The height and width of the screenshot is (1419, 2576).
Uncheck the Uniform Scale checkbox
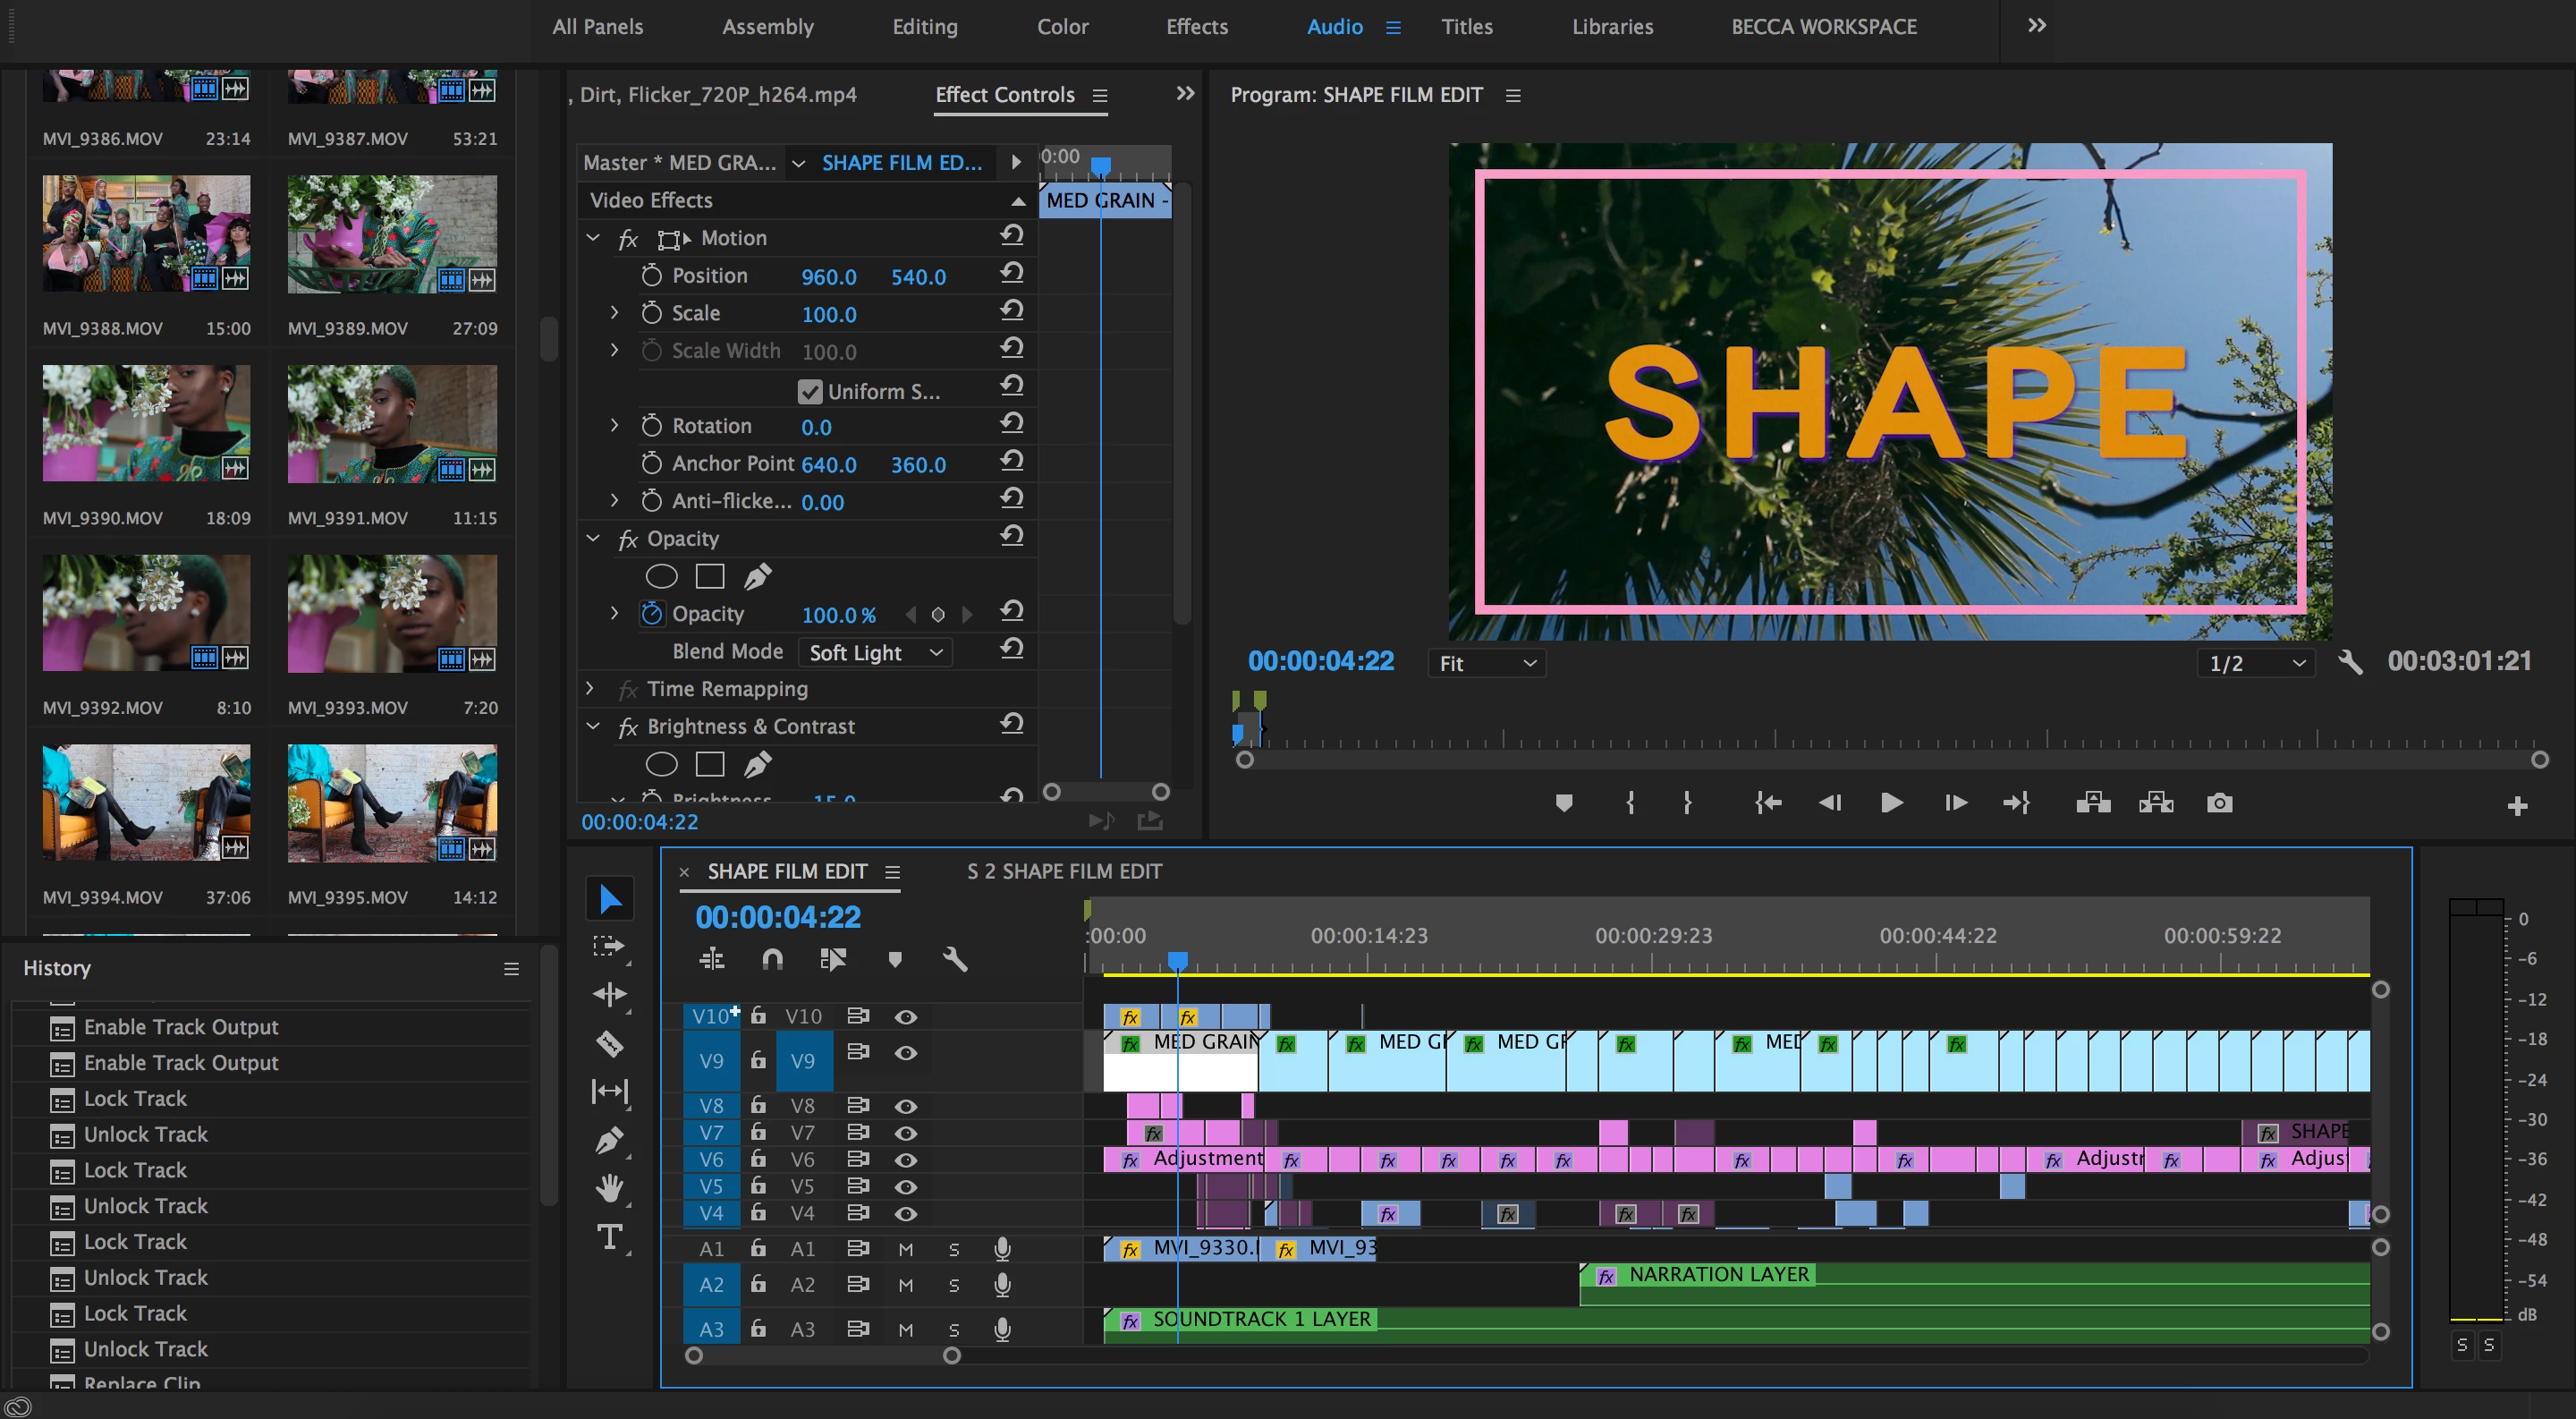pos(810,392)
